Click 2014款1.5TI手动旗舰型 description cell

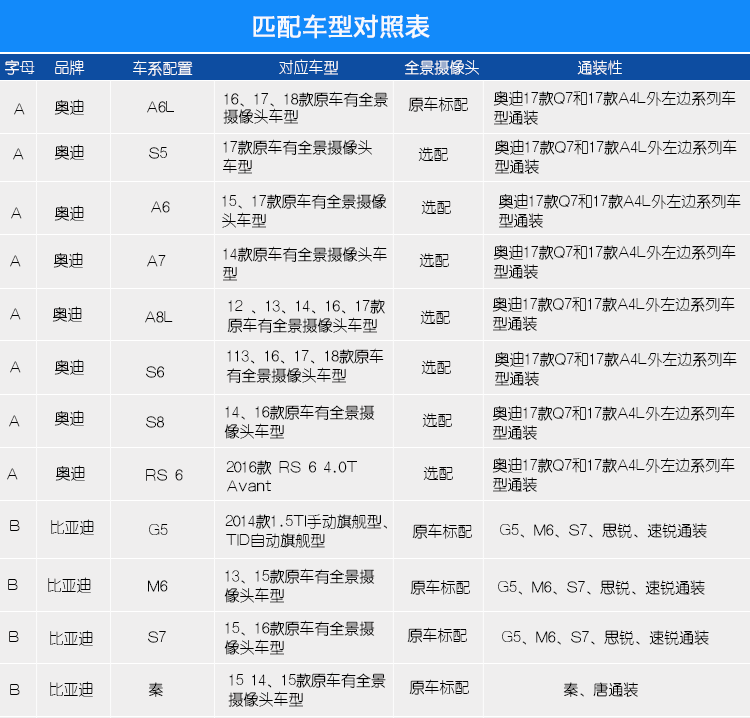click(307, 531)
